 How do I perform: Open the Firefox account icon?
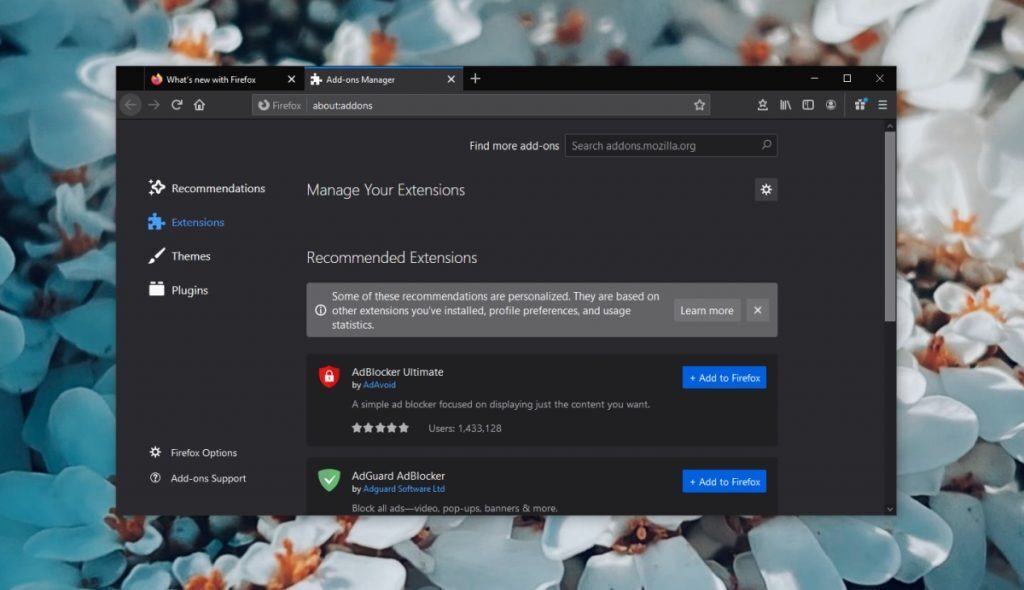click(831, 104)
